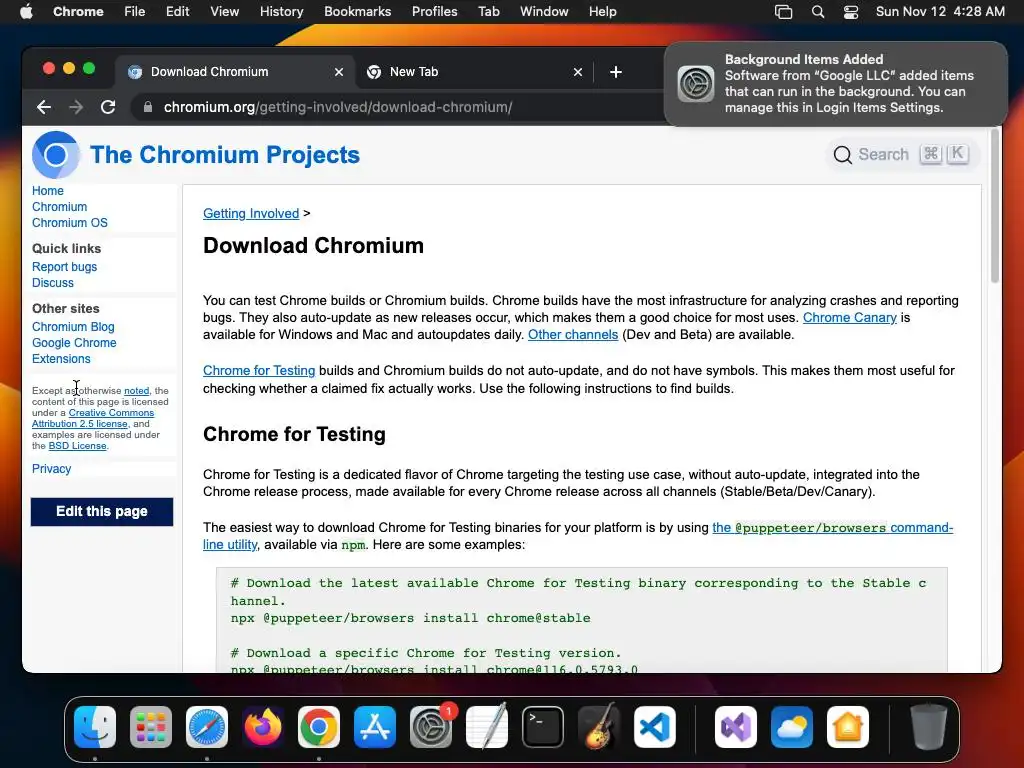The height and width of the screenshot is (768, 1024).
Task: Click the browser forward arrow
Action: tap(76, 107)
